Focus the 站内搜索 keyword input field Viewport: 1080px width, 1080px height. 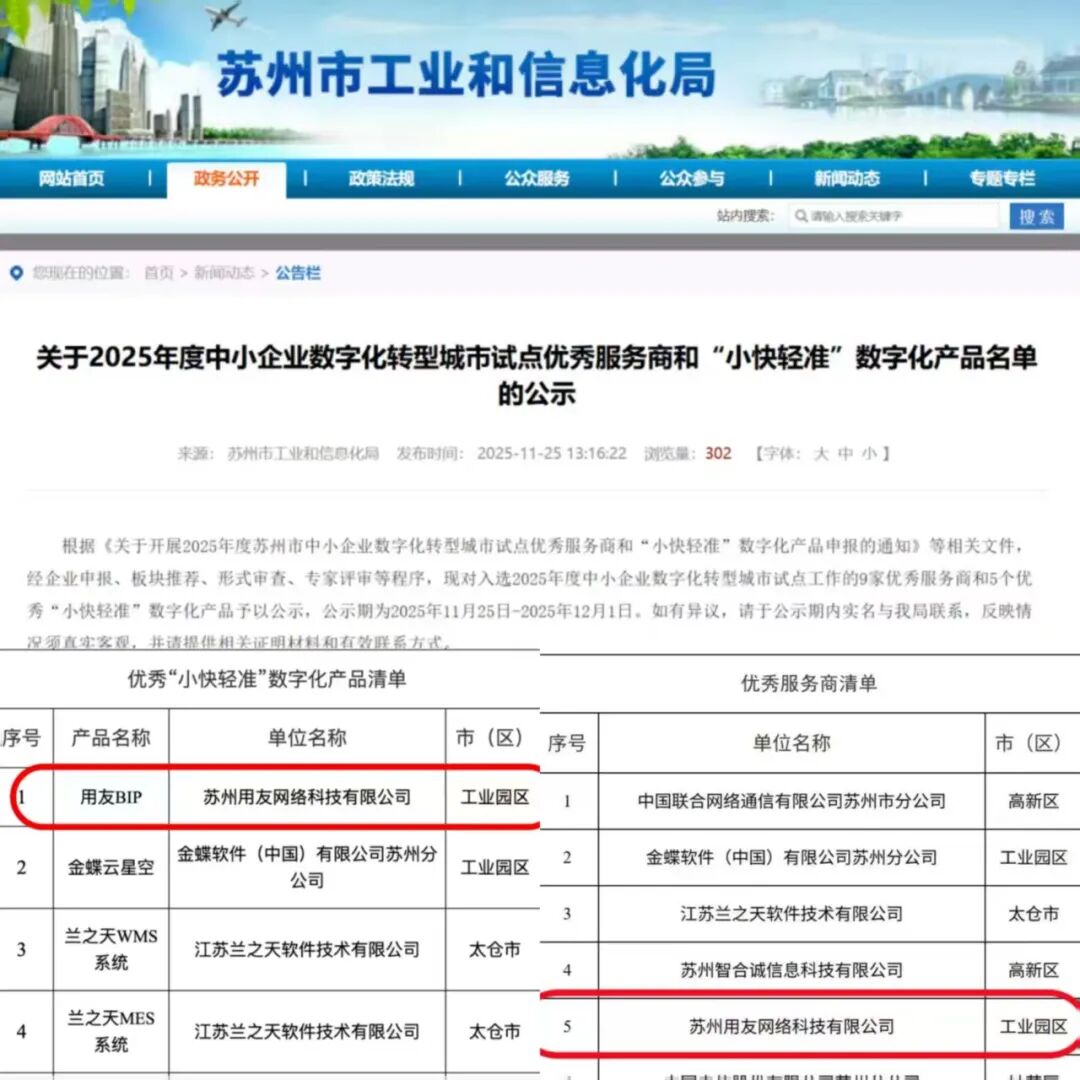[x=900, y=216]
